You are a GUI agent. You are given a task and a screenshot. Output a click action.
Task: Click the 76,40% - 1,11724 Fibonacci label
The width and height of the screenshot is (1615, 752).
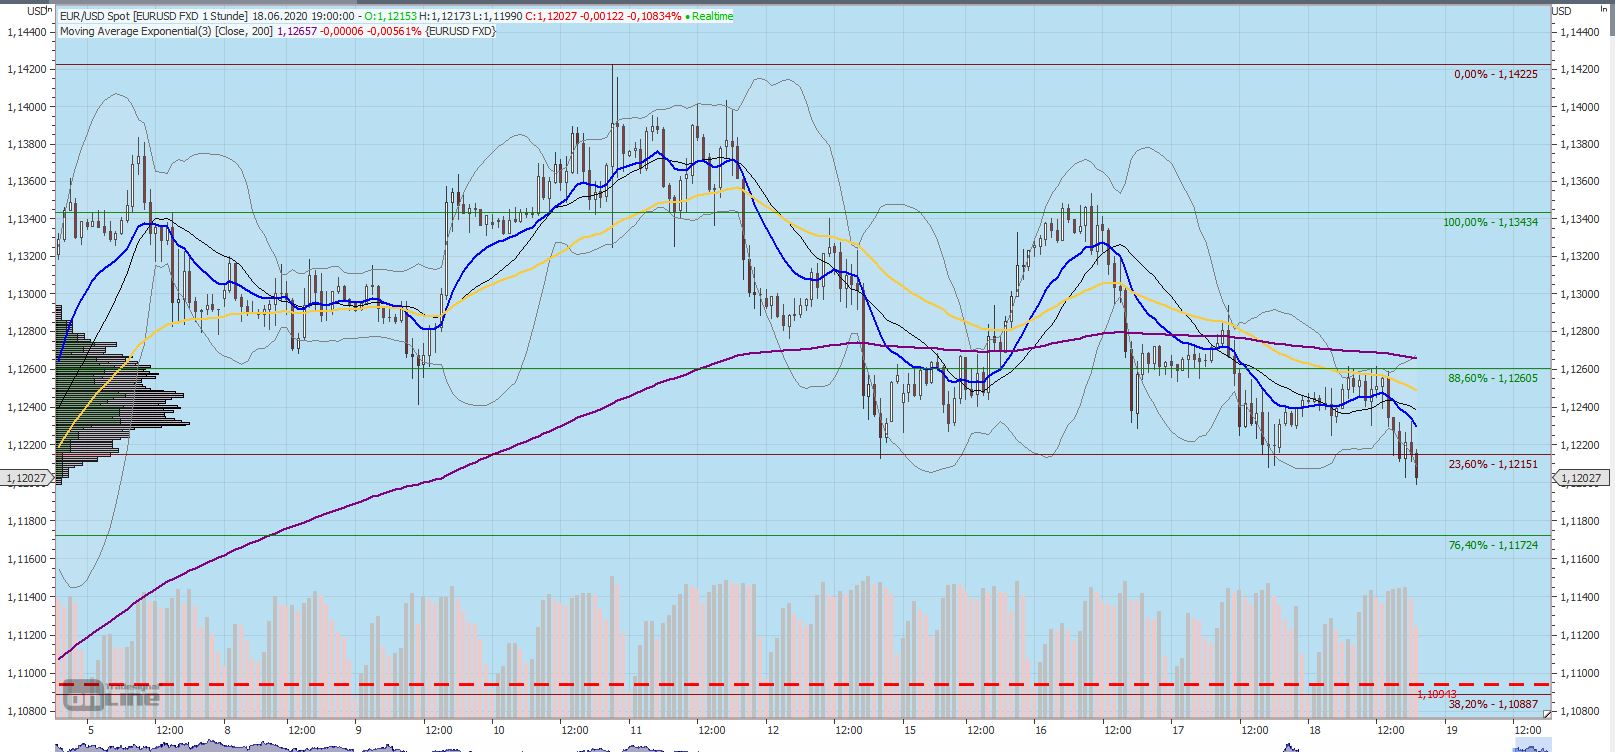(1492, 545)
